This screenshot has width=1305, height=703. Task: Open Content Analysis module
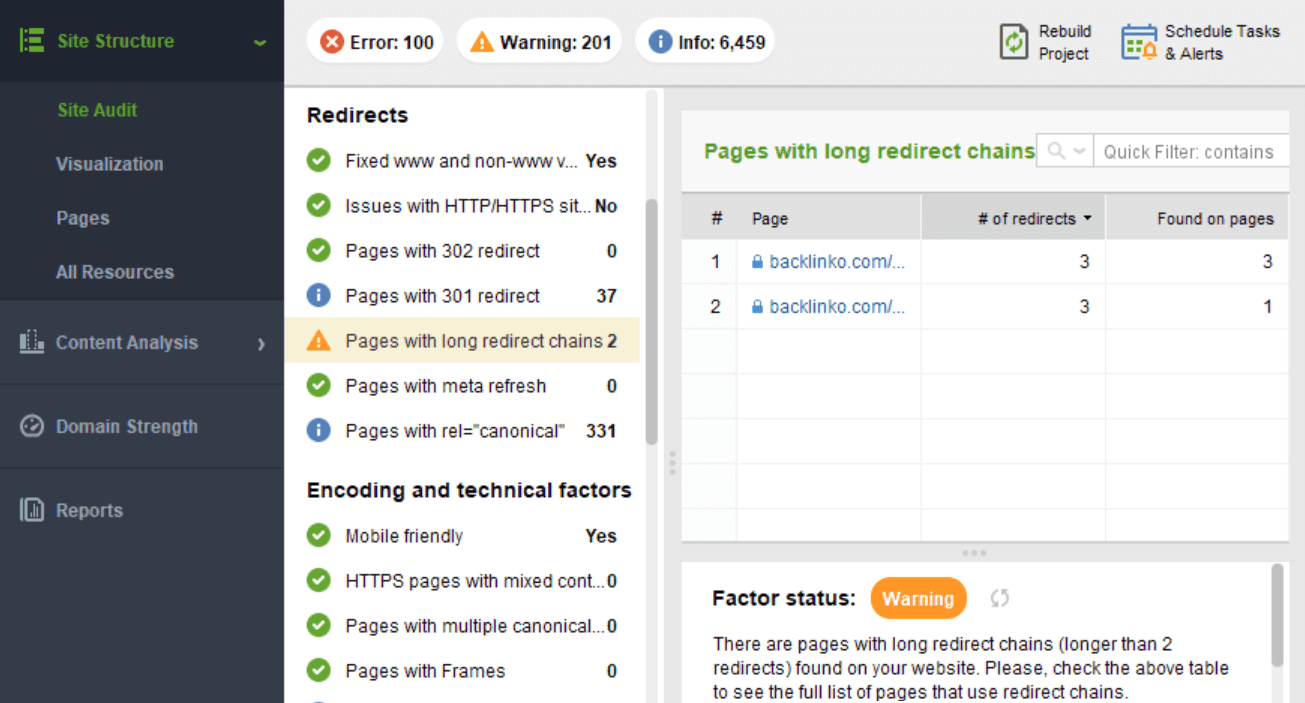coord(127,342)
